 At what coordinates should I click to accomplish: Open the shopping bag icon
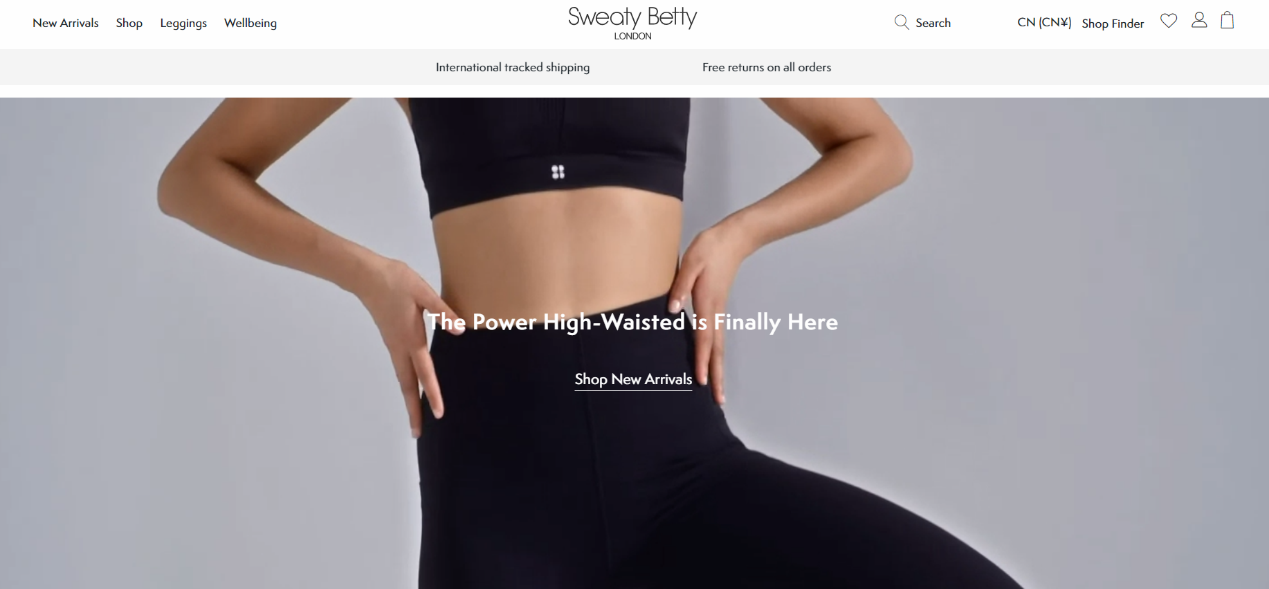[x=1227, y=20]
